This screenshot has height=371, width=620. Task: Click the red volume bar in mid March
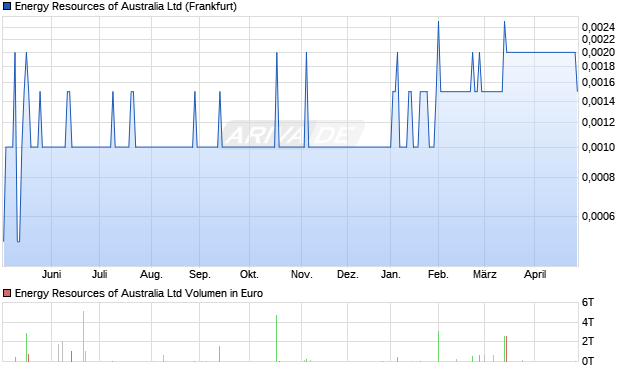tap(507, 349)
